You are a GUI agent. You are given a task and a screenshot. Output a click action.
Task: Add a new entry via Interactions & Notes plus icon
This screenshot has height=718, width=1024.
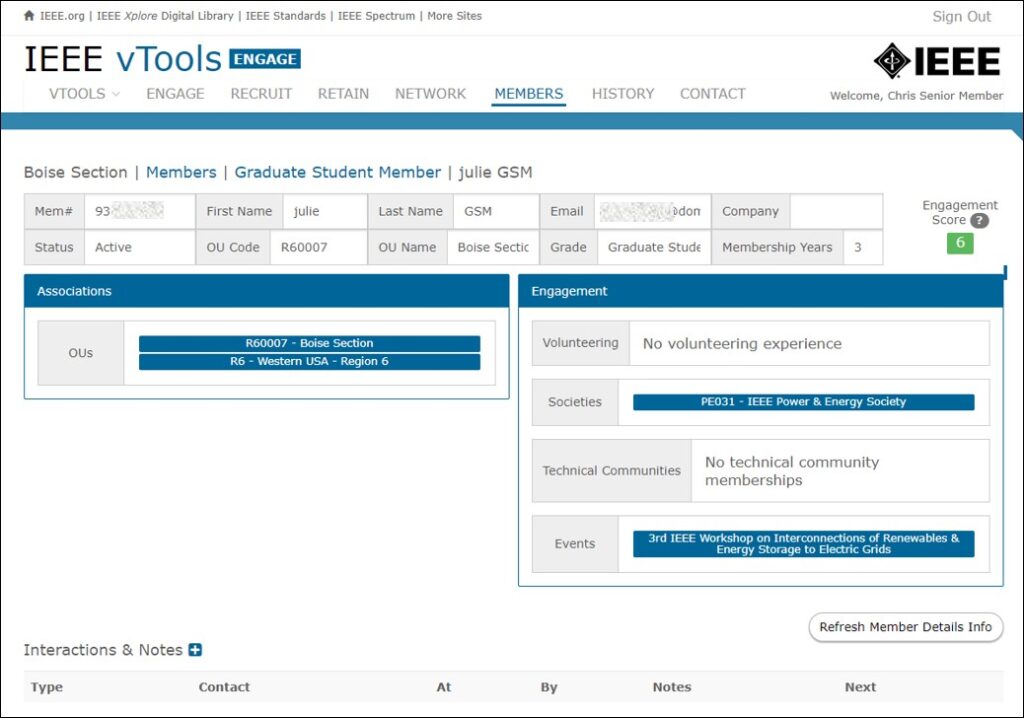(x=197, y=649)
